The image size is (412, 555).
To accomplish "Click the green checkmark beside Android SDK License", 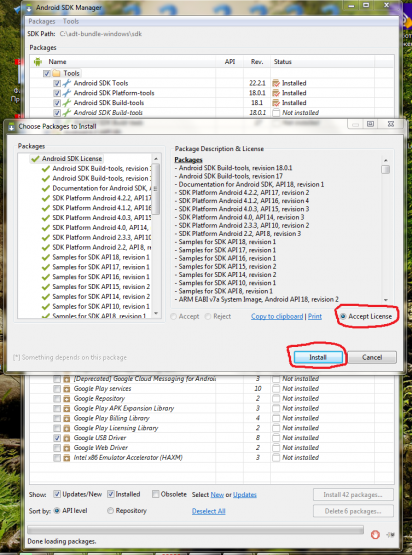I will (x=35, y=159).
